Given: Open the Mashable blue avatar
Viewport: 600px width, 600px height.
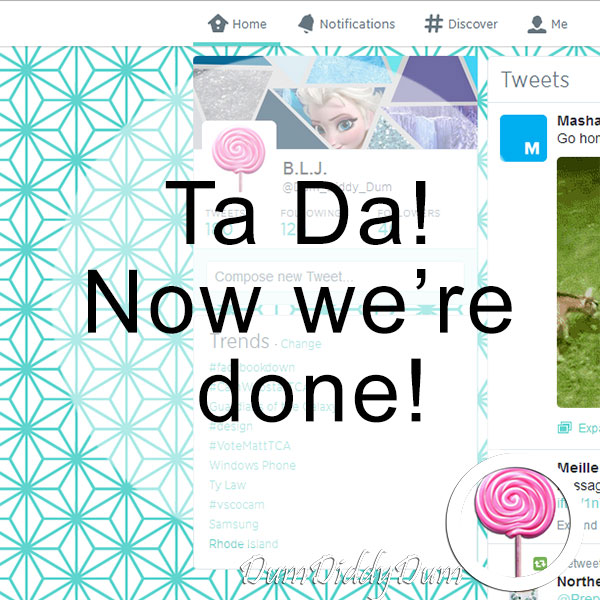Looking at the screenshot, I should point(523,138).
